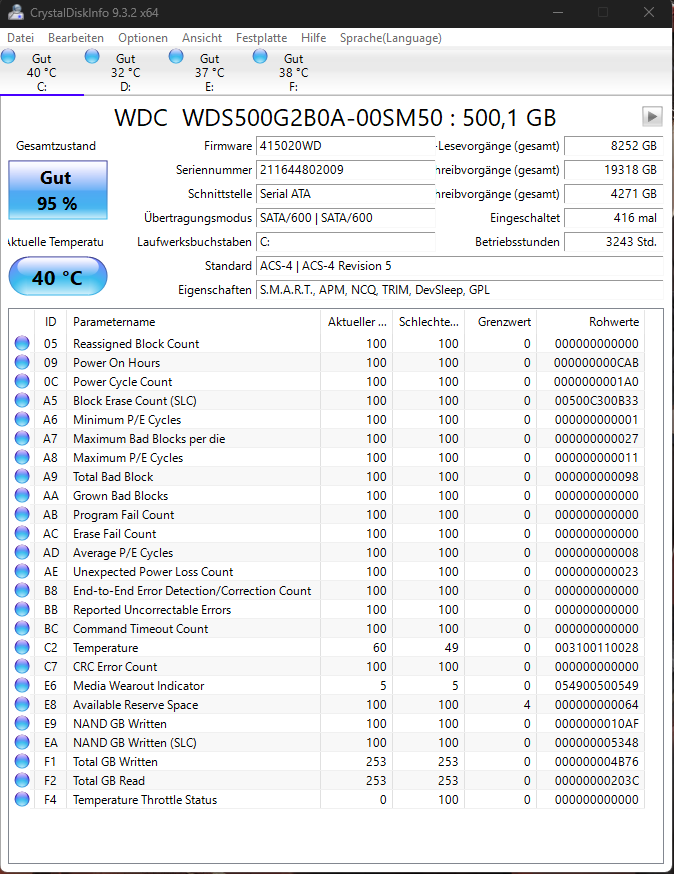
Task: Click status orb for Block Erase Count (SLC)
Action: click(22, 400)
